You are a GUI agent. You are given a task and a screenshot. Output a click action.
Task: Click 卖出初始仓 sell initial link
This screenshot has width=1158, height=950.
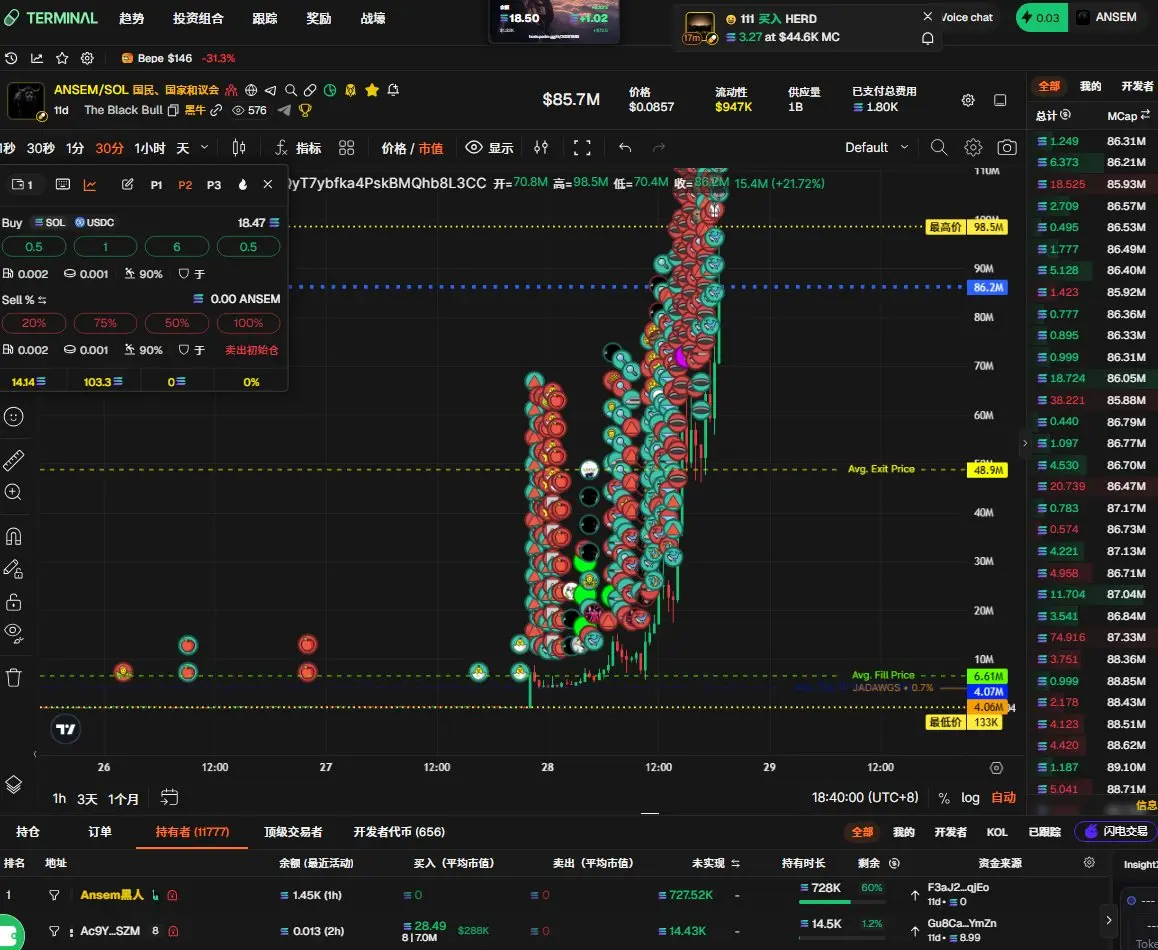click(251, 350)
